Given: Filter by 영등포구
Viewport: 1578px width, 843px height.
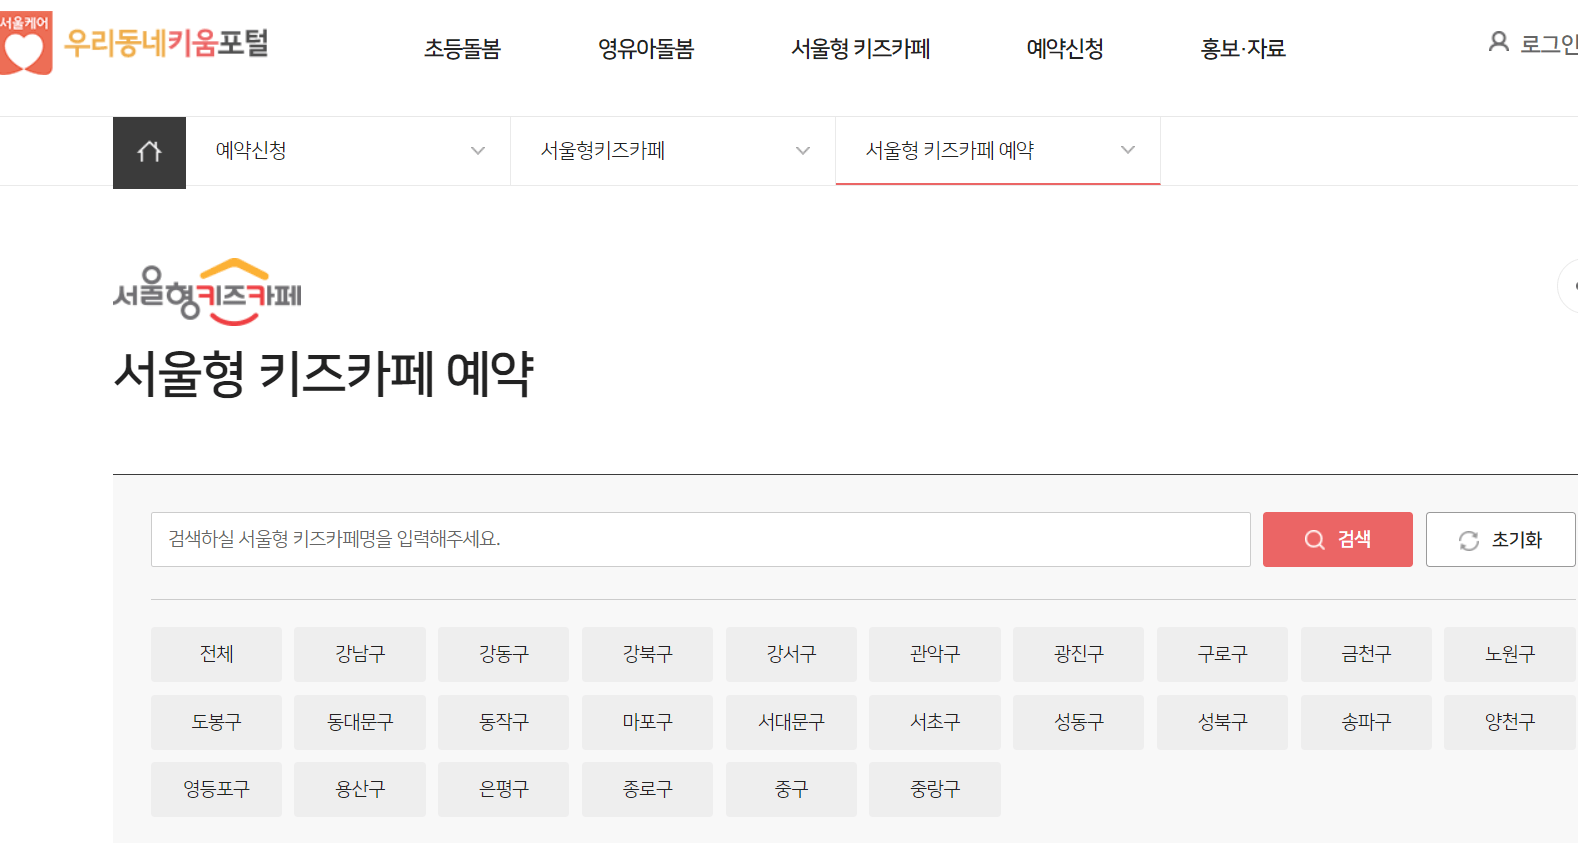Looking at the screenshot, I should coord(216,789).
